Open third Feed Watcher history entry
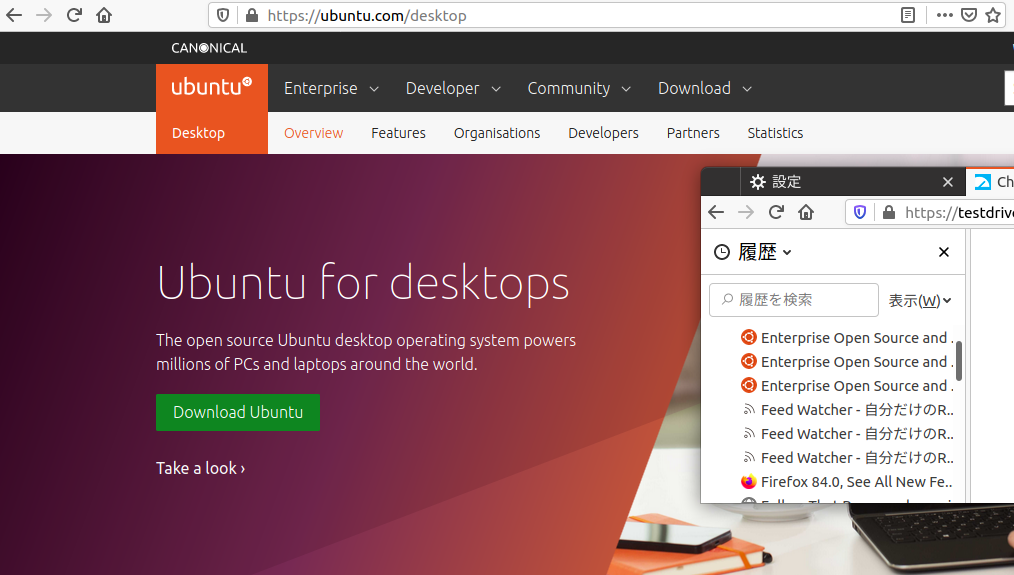The width and height of the screenshot is (1014, 575). point(847,457)
